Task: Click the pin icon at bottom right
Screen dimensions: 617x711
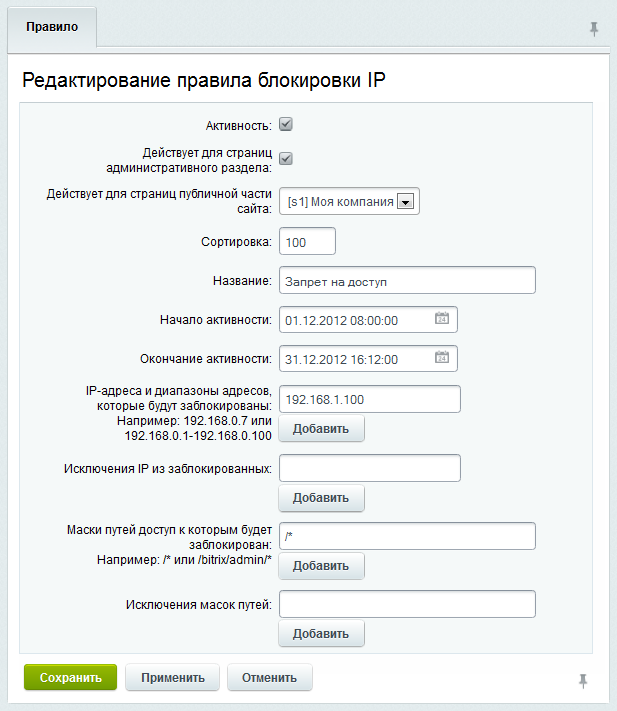Action: pos(584,680)
